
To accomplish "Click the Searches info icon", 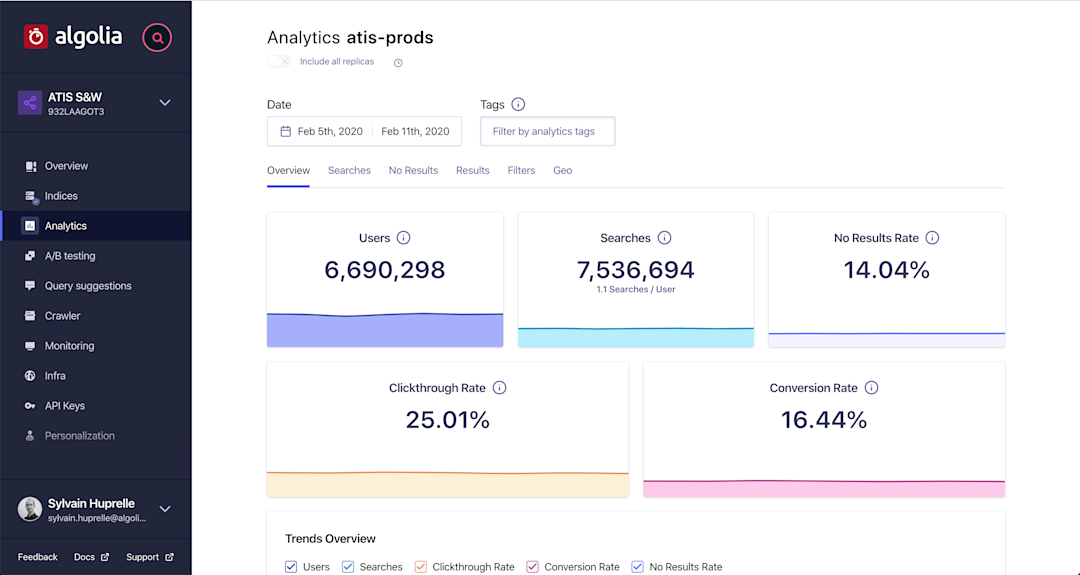I will pyautogui.click(x=664, y=238).
